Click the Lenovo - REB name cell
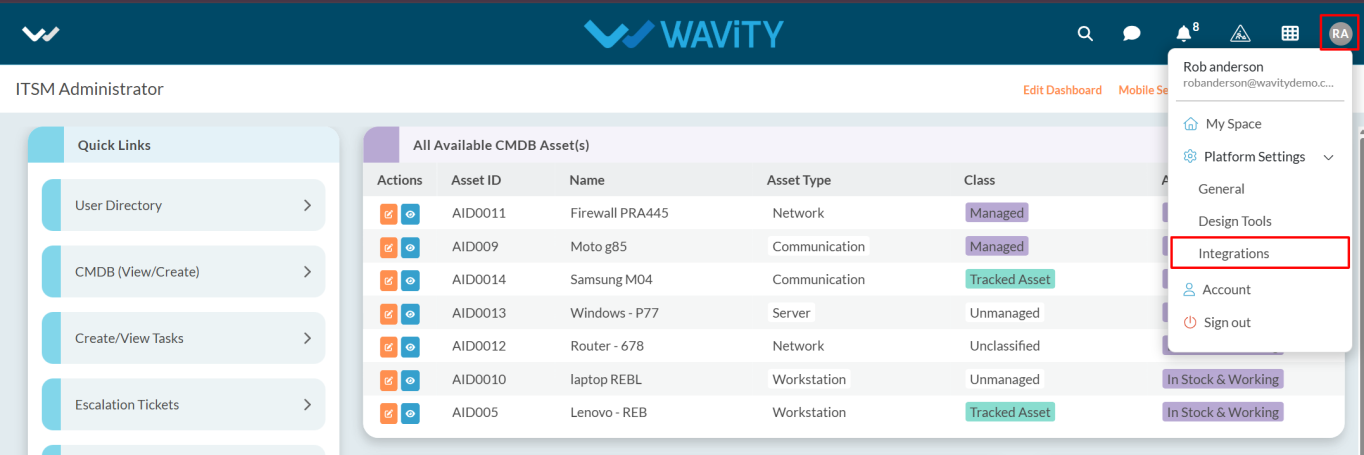Image resolution: width=1364 pixels, height=455 pixels. (609, 413)
